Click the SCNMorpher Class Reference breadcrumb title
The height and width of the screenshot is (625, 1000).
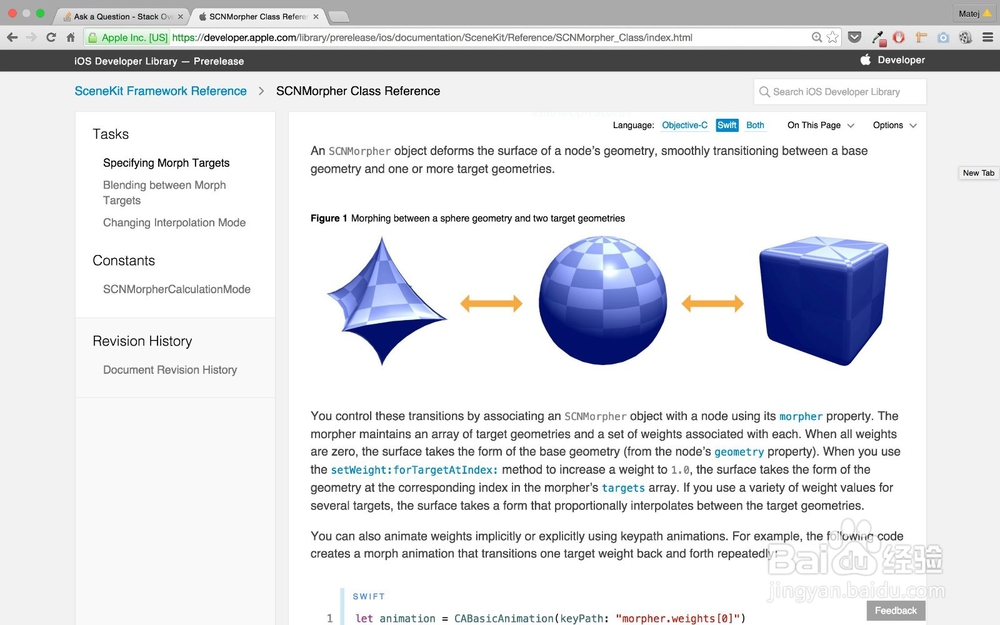tap(358, 91)
